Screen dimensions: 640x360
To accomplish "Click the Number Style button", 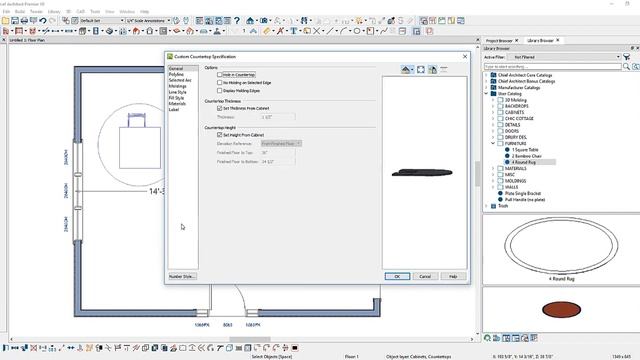I will pyautogui.click(x=182, y=276).
